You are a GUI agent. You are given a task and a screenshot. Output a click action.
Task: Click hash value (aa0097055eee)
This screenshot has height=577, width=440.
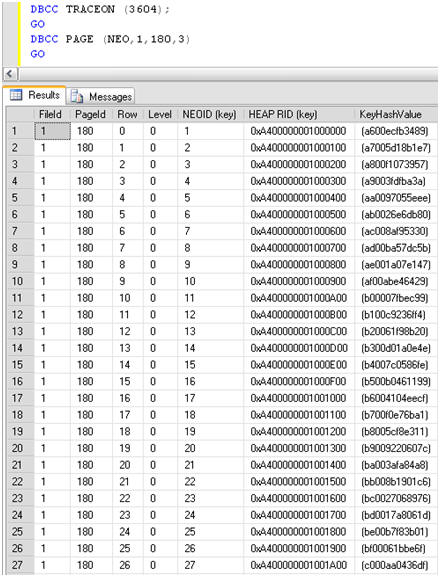click(396, 198)
